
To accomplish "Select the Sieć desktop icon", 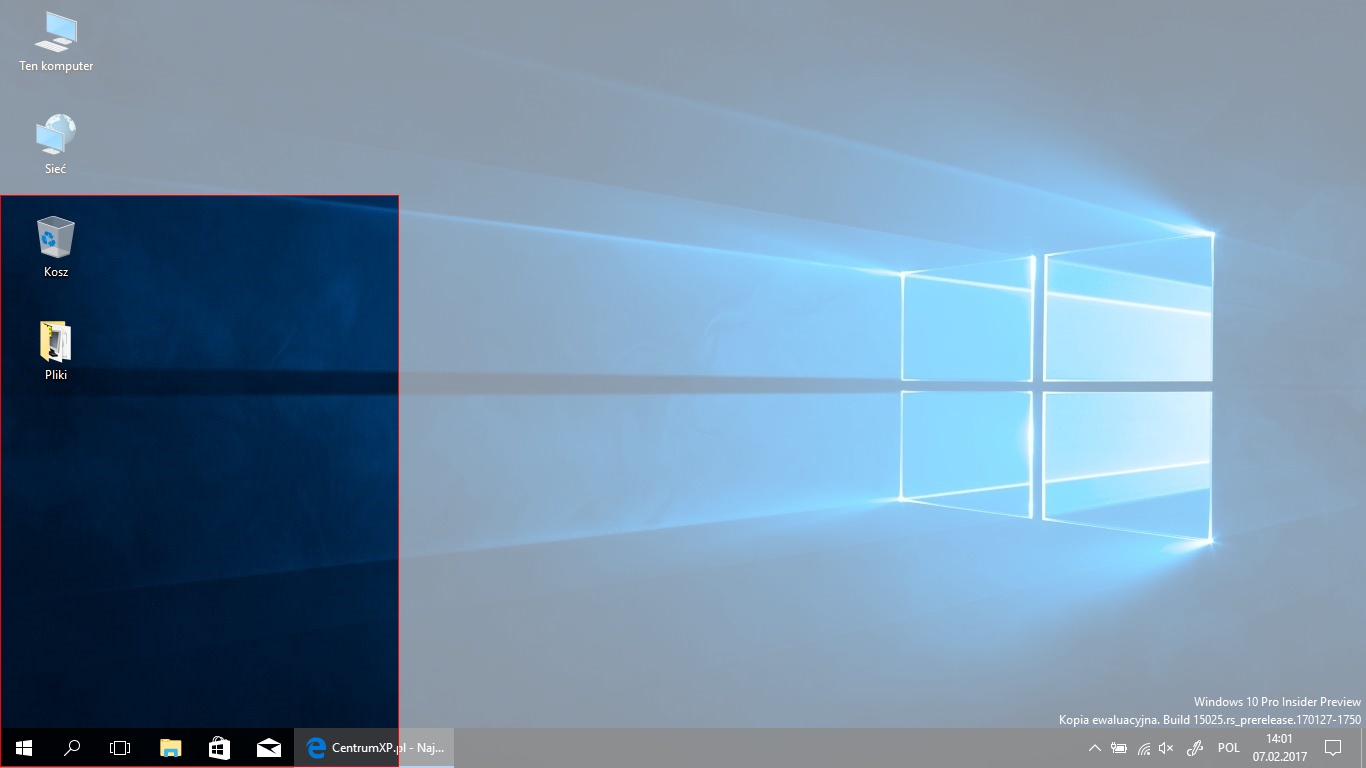I will point(56,145).
